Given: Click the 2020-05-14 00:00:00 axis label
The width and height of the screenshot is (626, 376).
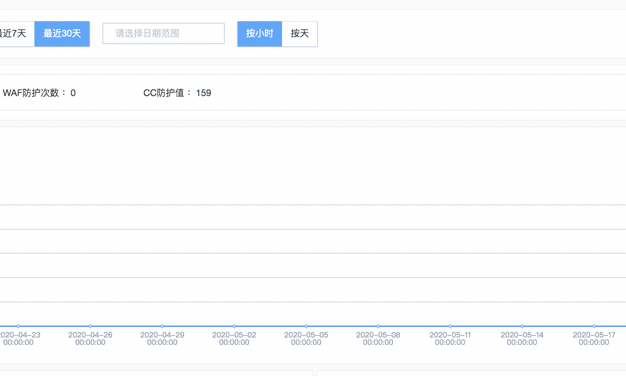Looking at the screenshot, I should (522, 338).
